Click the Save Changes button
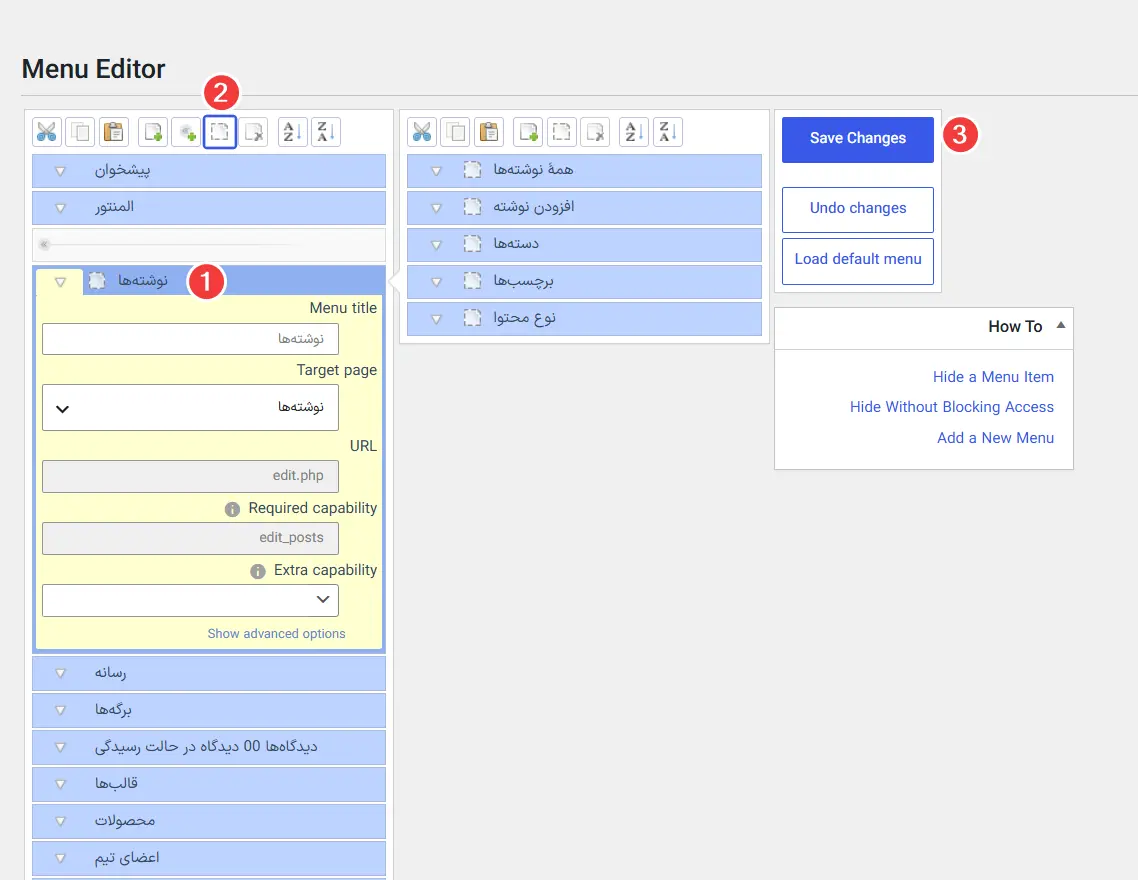The image size is (1138, 880). point(858,139)
